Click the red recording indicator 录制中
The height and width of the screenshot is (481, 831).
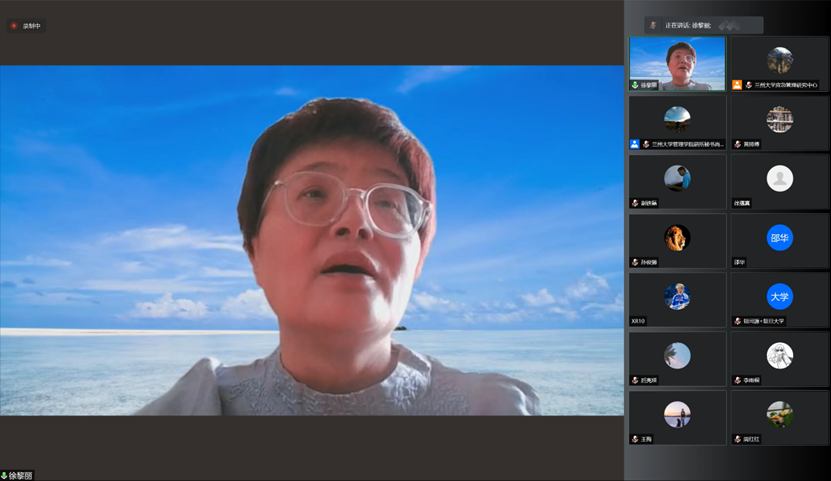tap(26, 26)
